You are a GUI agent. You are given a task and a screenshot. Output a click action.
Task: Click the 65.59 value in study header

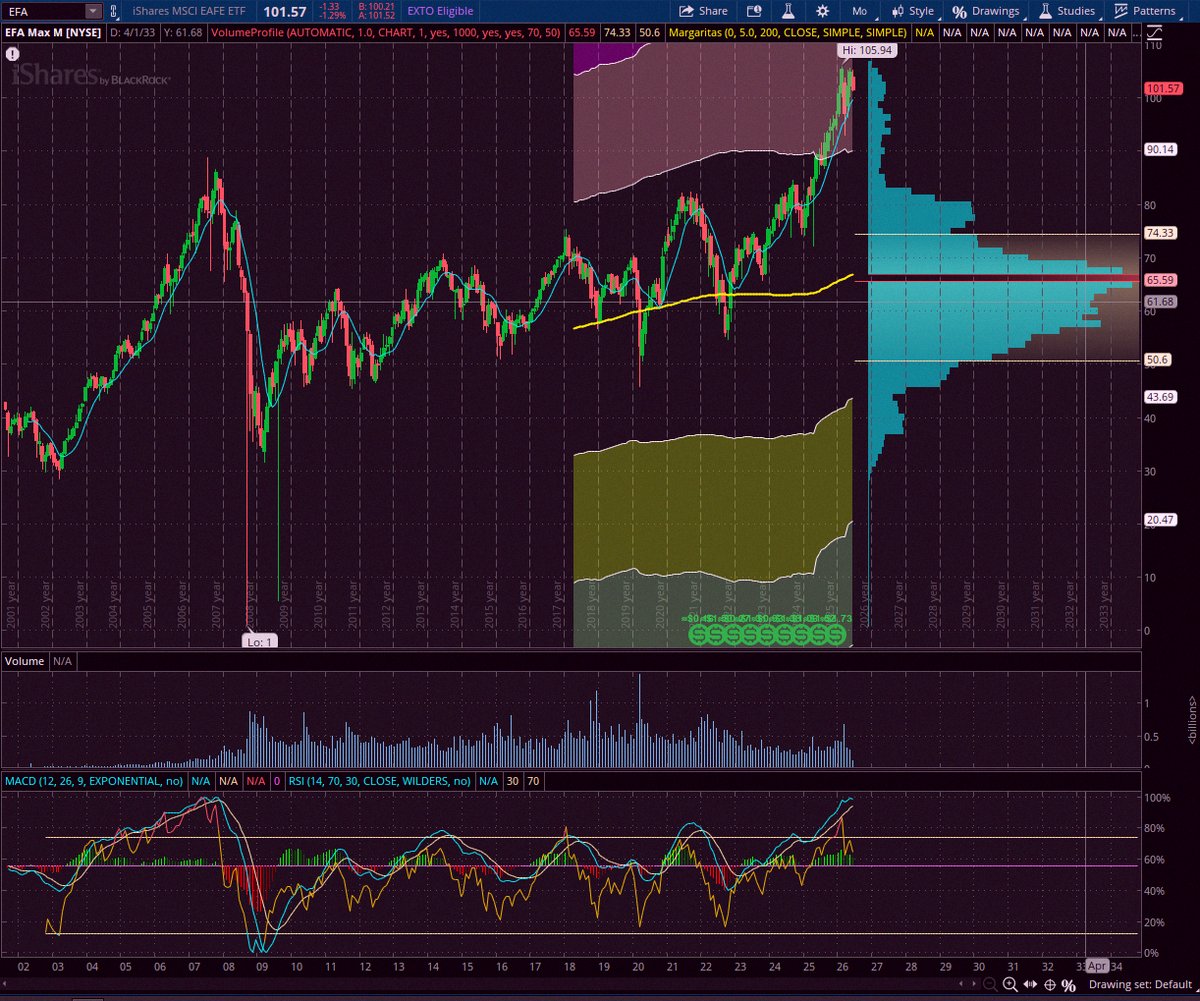tap(581, 31)
